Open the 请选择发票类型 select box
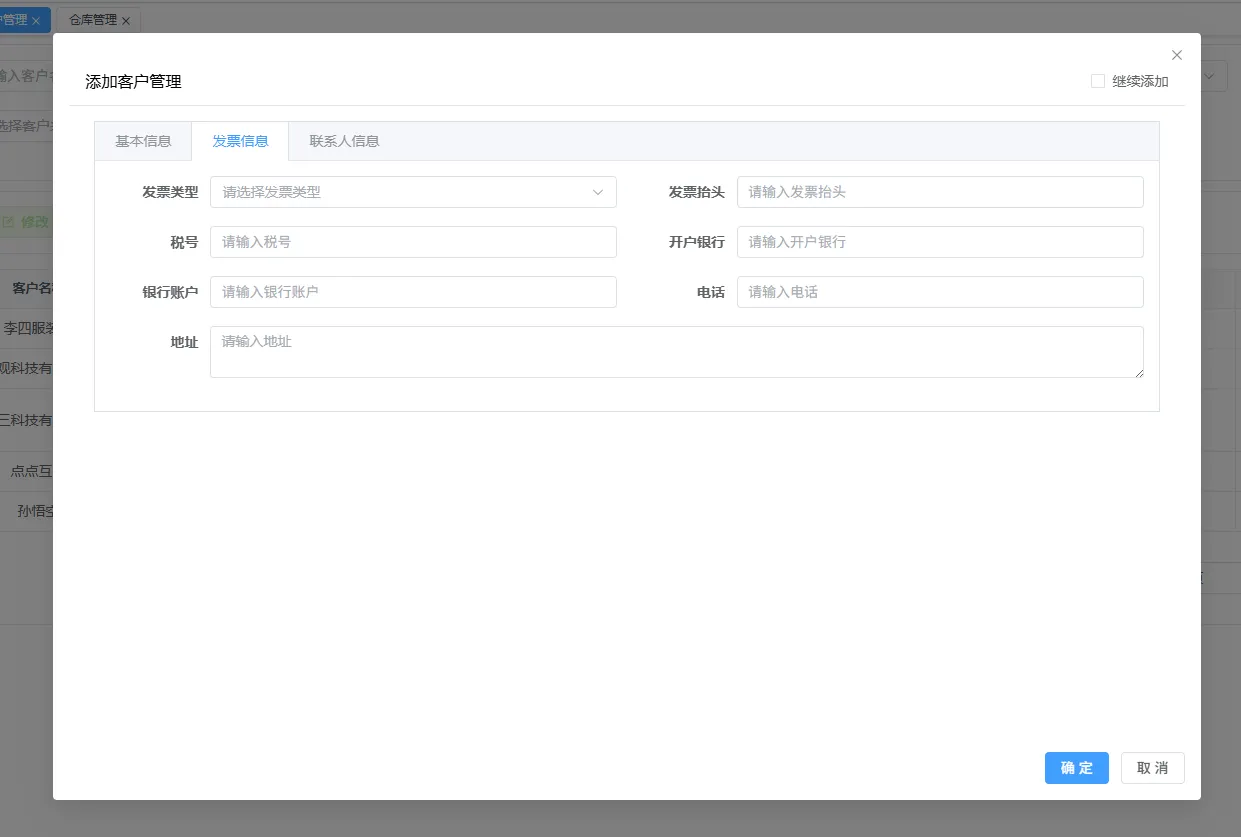Screen dimensions: 1241x837 400,192
